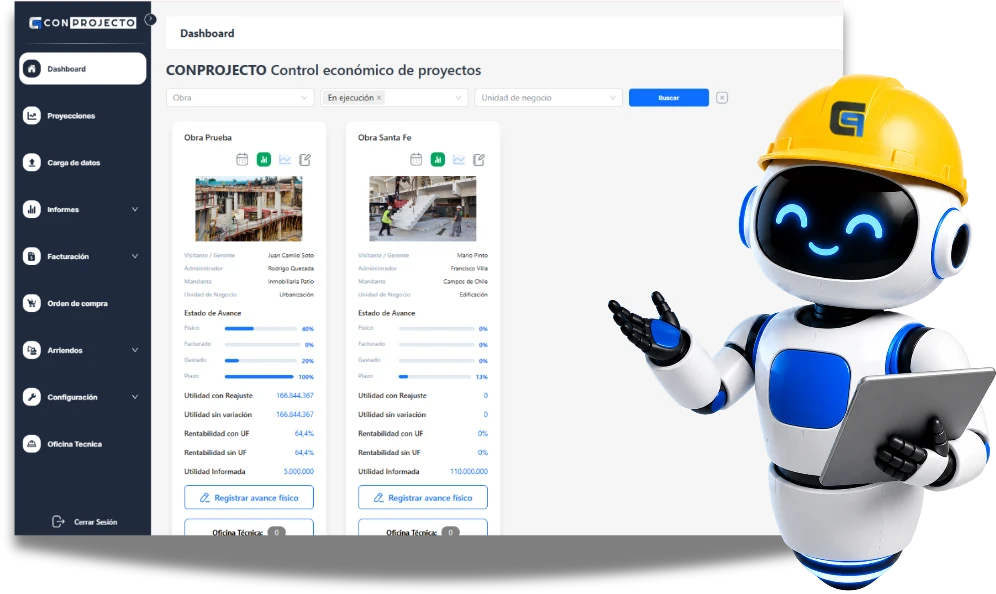996x594 pixels.
Task: Click edit icon on Obra Santa Fe card
Action: [x=479, y=159]
